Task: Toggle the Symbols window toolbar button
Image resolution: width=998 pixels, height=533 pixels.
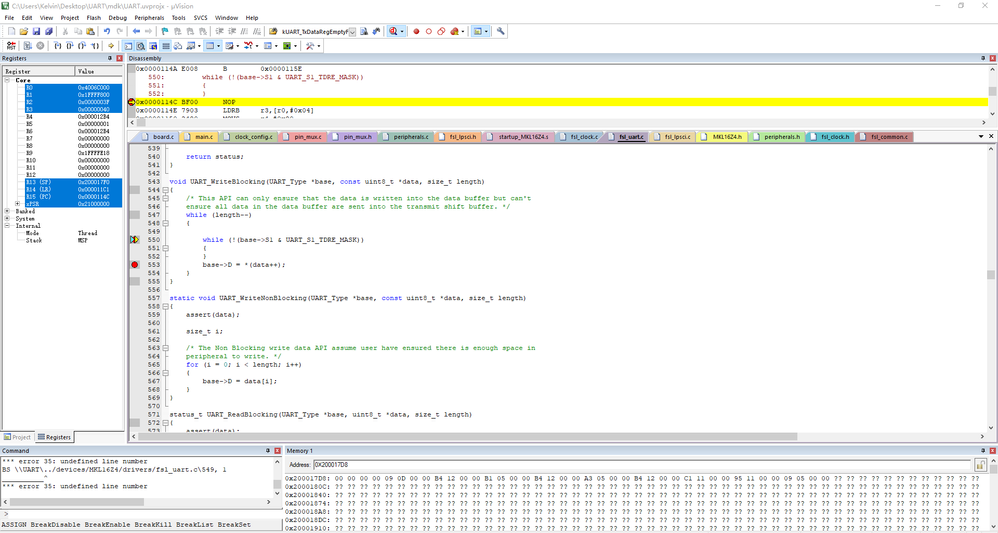Action: point(153,46)
